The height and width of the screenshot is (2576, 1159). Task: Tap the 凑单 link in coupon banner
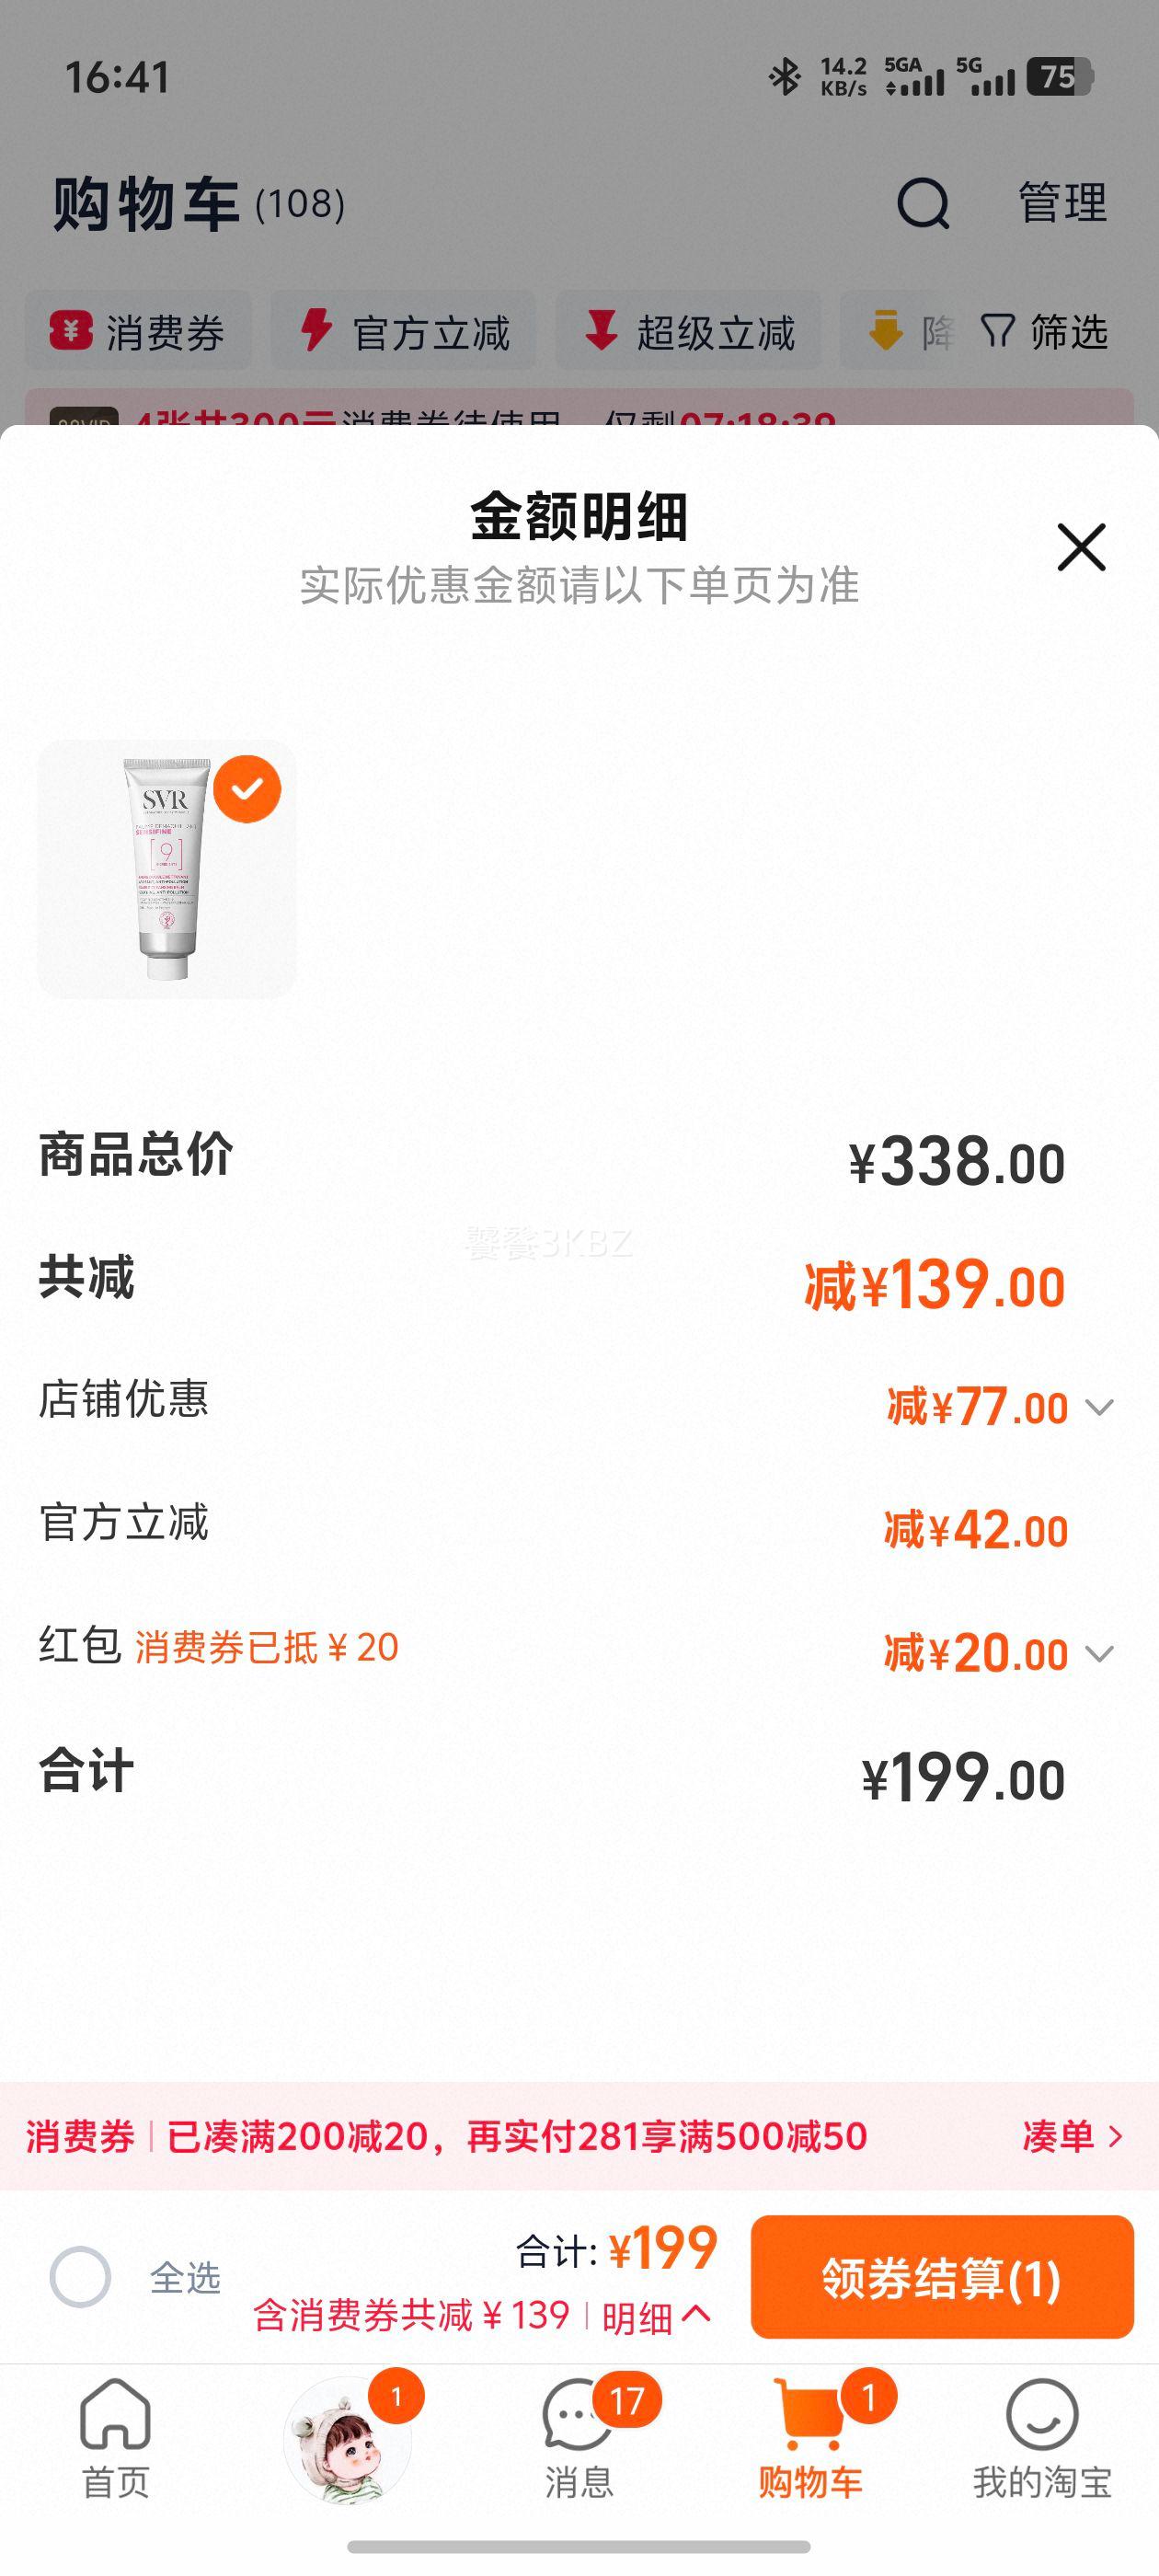click(1073, 2136)
